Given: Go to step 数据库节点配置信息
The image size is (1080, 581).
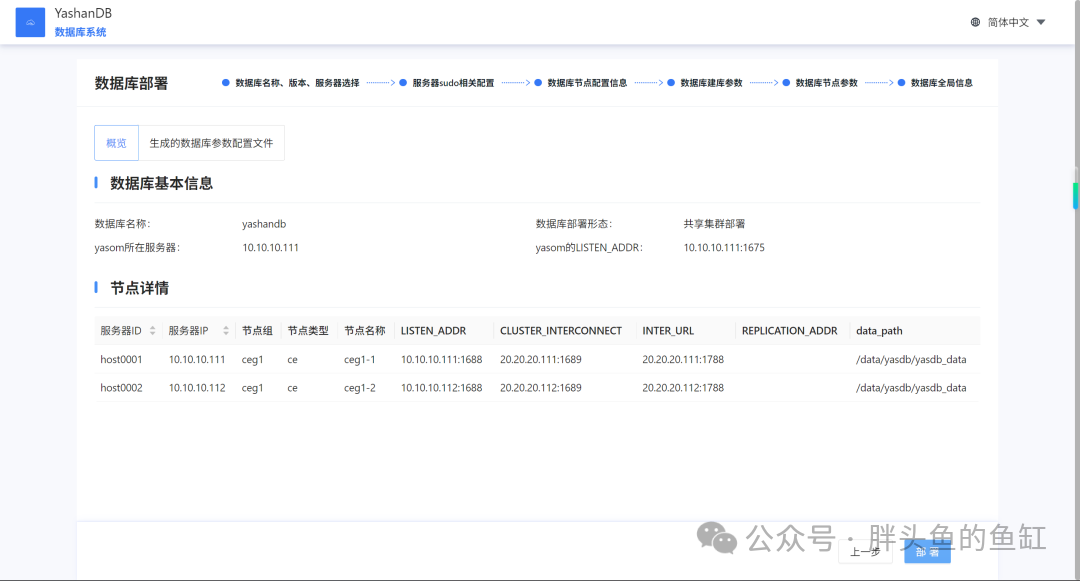Looking at the screenshot, I should [581, 83].
